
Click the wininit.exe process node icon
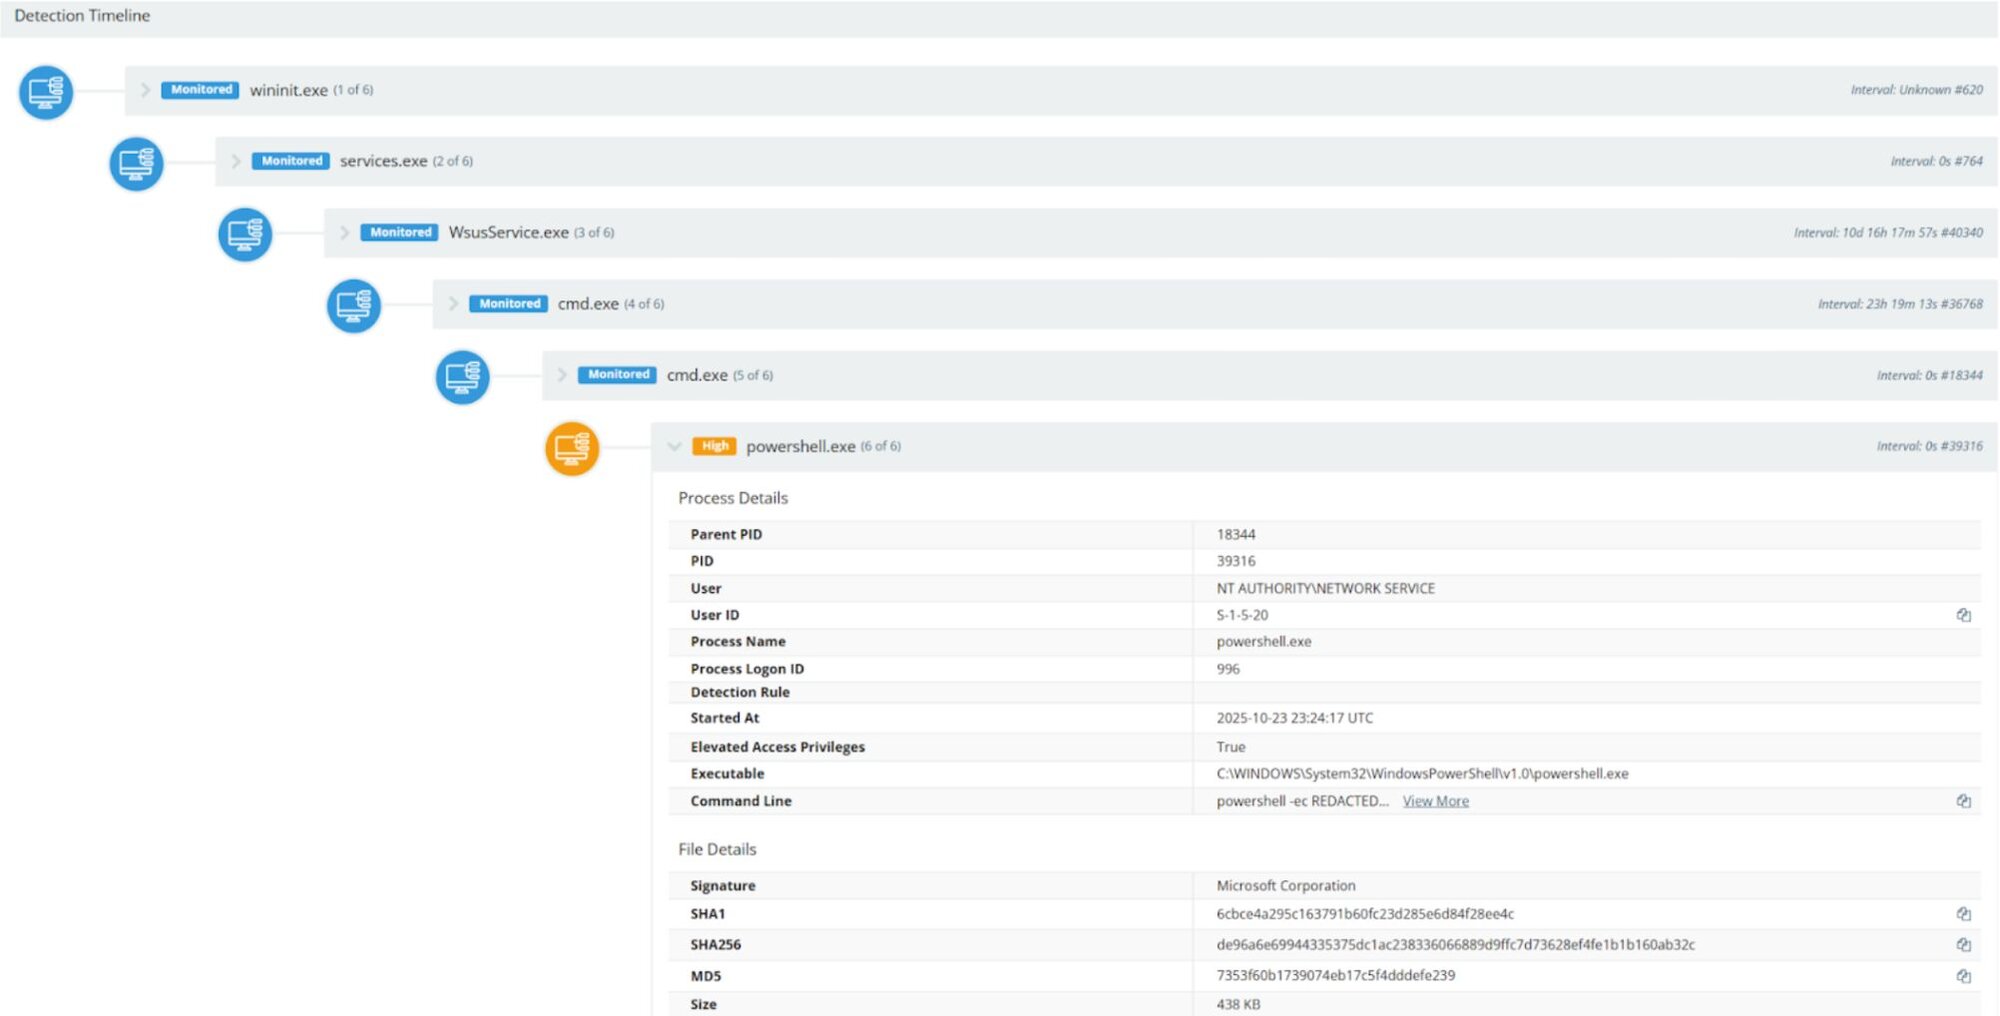coord(46,92)
